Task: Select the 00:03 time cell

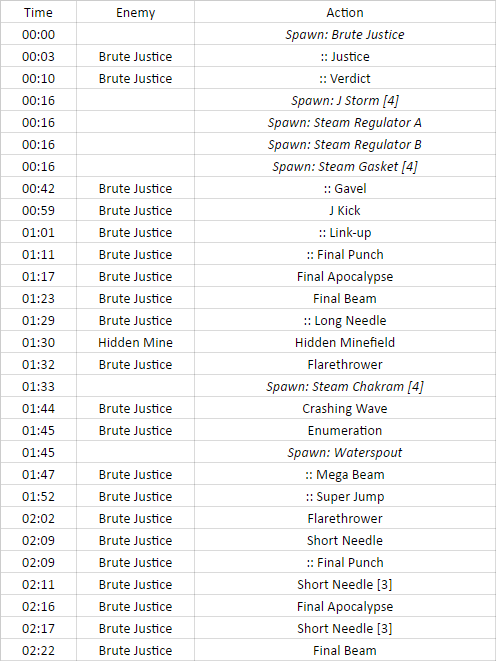Action: click(x=38, y=56)
